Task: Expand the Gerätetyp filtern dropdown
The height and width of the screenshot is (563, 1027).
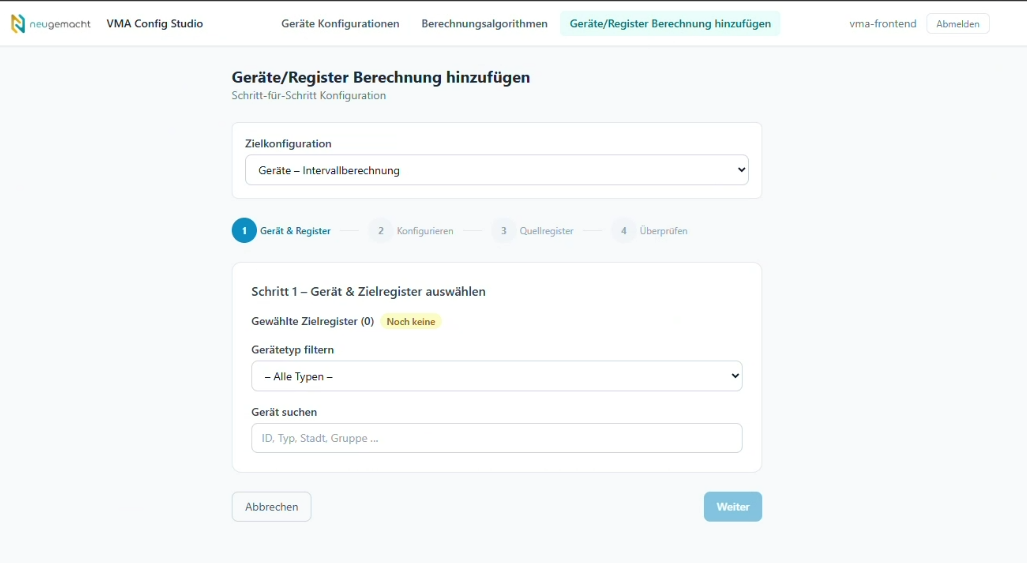Action: click(496, 376)
